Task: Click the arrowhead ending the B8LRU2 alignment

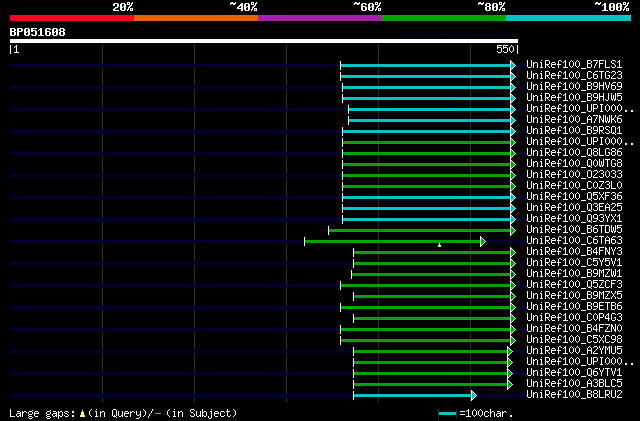Action: (473, 395)
